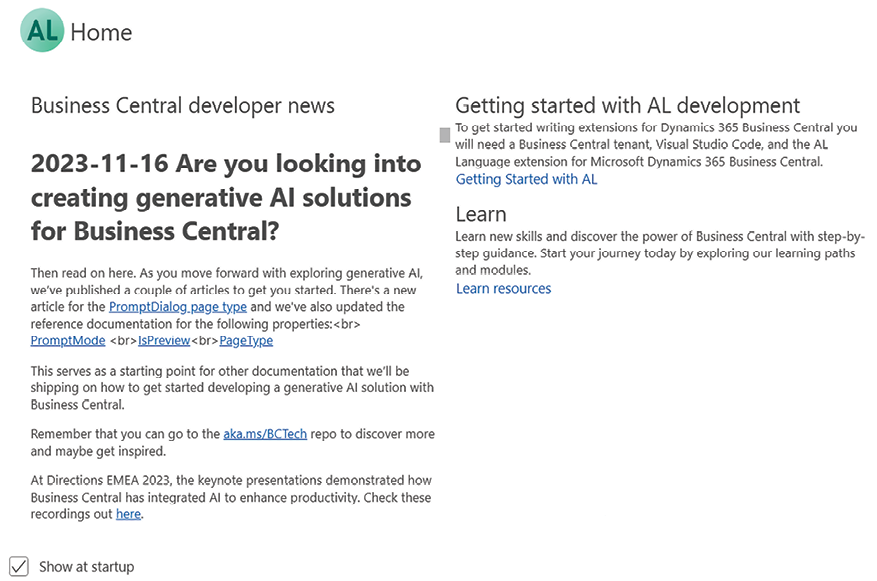This screenshot has height=581, width=877.
Task: Open the PageType reference link
Action: point(246,341)
